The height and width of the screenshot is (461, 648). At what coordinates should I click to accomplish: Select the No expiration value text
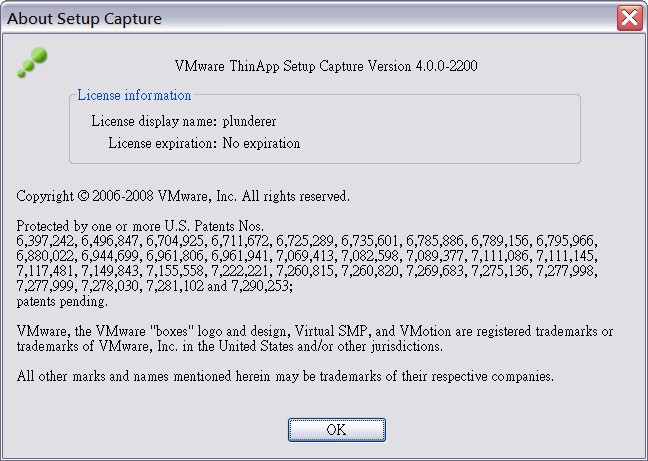click(x=261, y=143)
